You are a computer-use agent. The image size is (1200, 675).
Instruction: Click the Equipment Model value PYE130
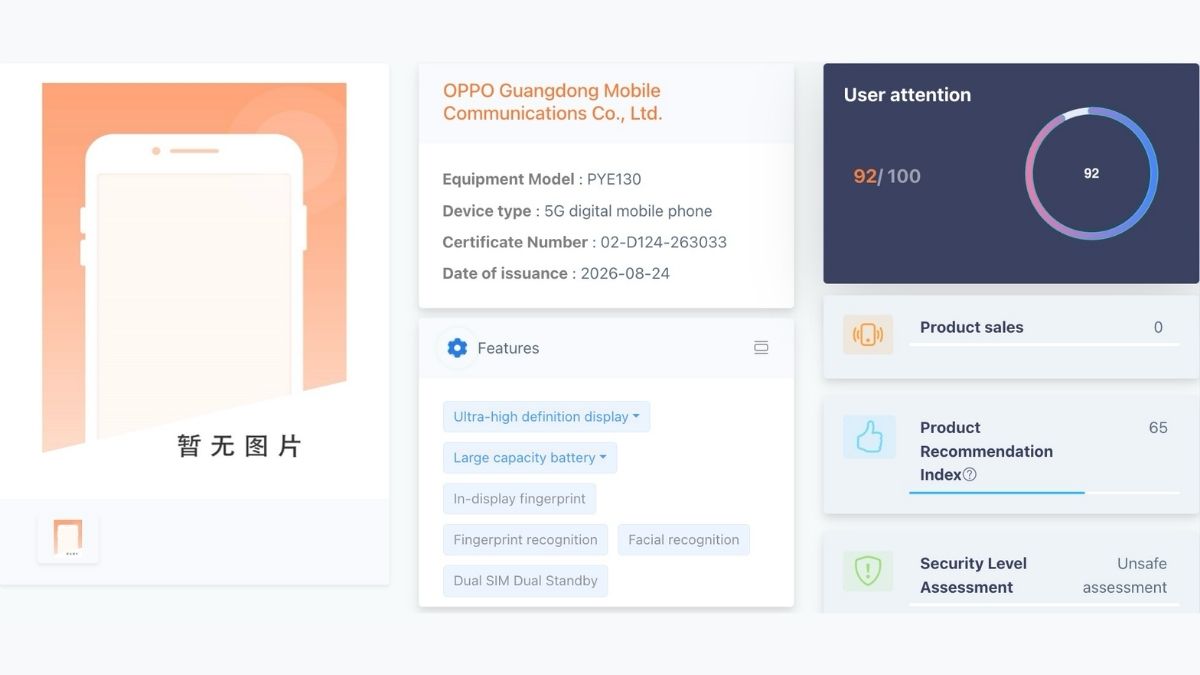(614, 180)
